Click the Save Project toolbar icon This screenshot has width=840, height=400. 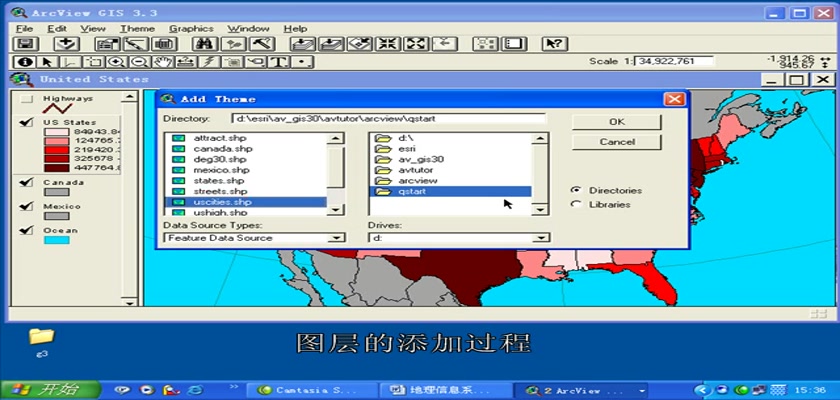pyautogui.click(x=25, y=44)
